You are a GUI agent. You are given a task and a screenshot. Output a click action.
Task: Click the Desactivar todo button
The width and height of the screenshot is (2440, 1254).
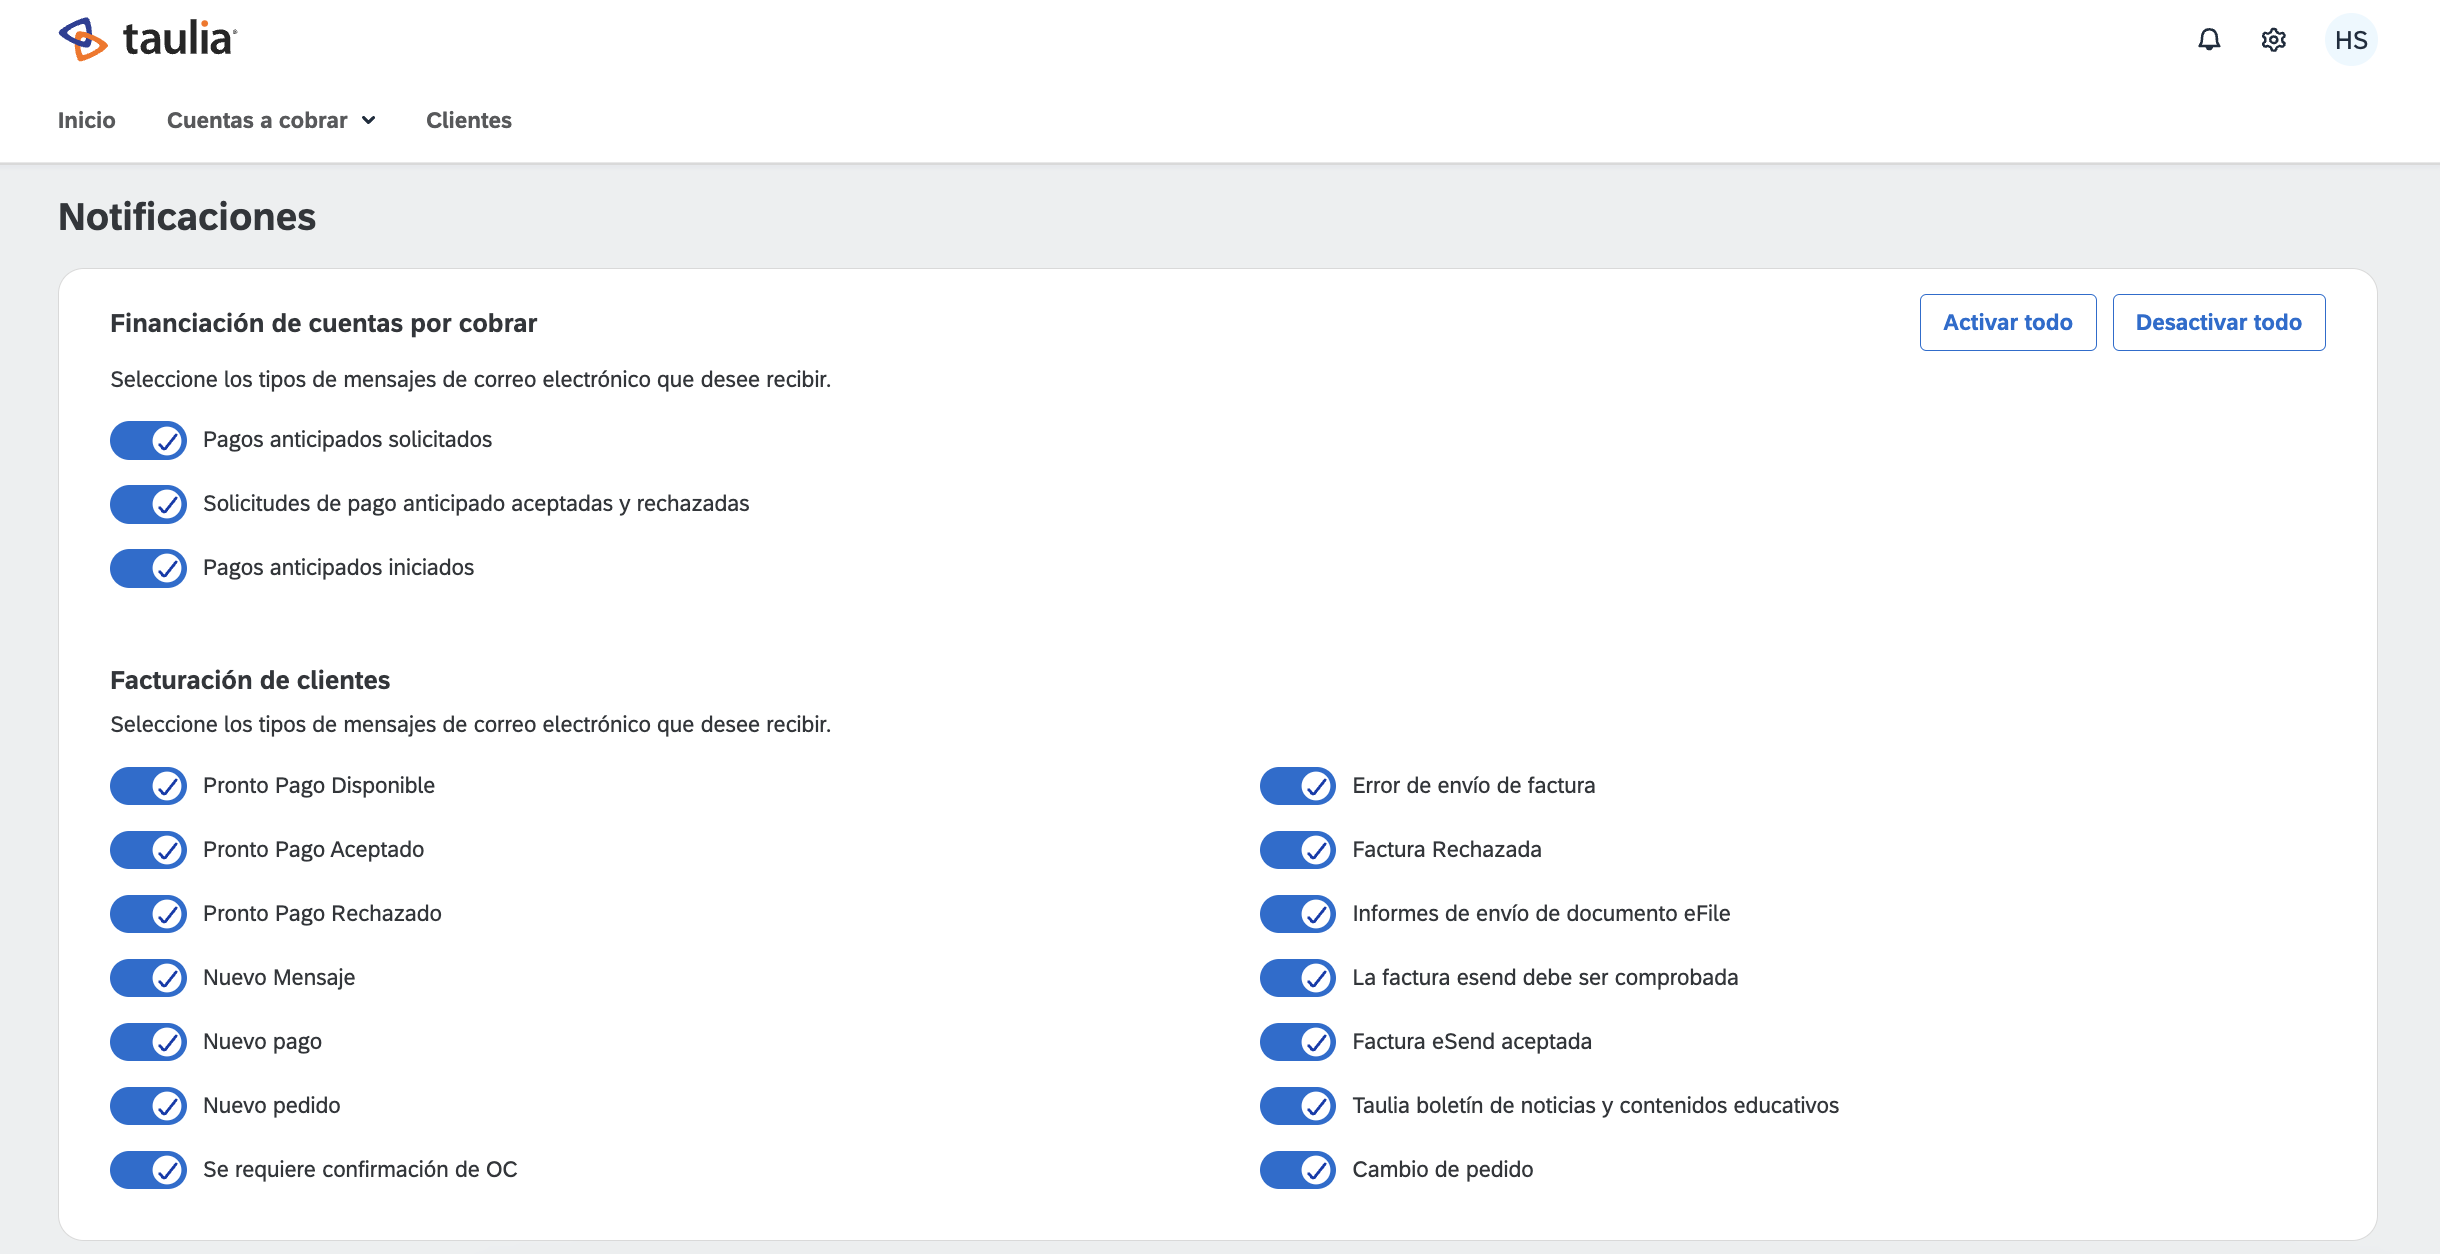2219,322
